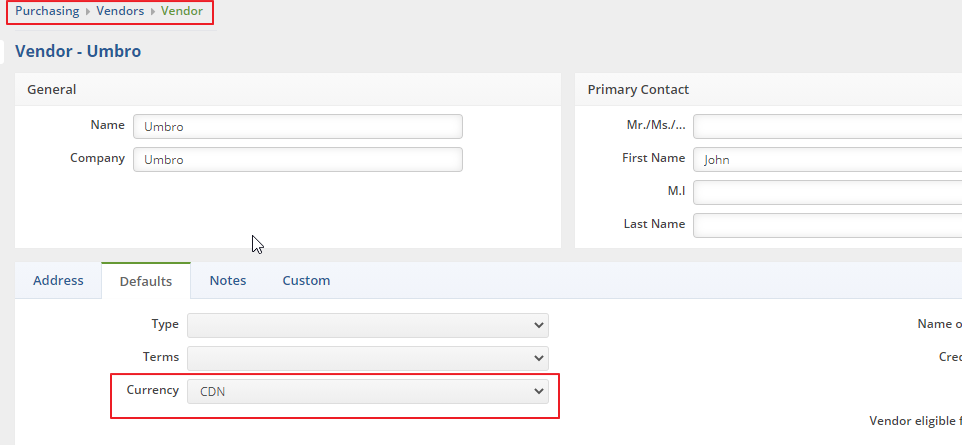The height and width of the screenshot is (445, 962).
Task: Open the Terms dropdown list
Action: tap(367, 357)
